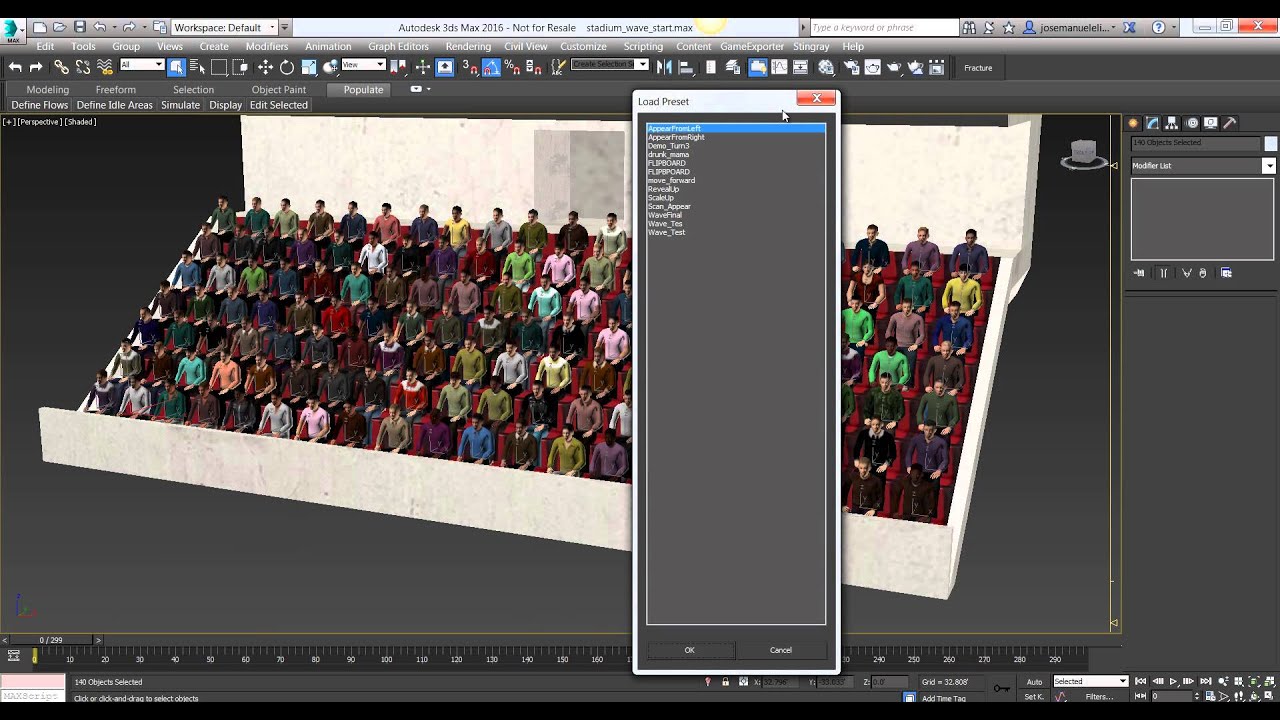1280x720 pixels.
Task: Click the Mirror tool icon
Action: [x=664, y=67]
